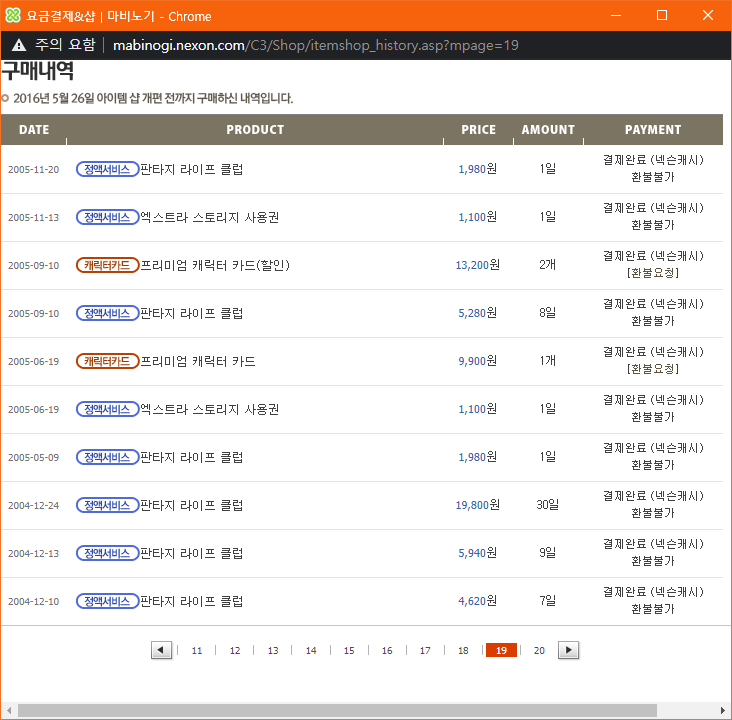Image resolution: width=732 pixels, height=720 pixels.
Task: Select the current page 19 indicator
Action: [x=501, y=650]
